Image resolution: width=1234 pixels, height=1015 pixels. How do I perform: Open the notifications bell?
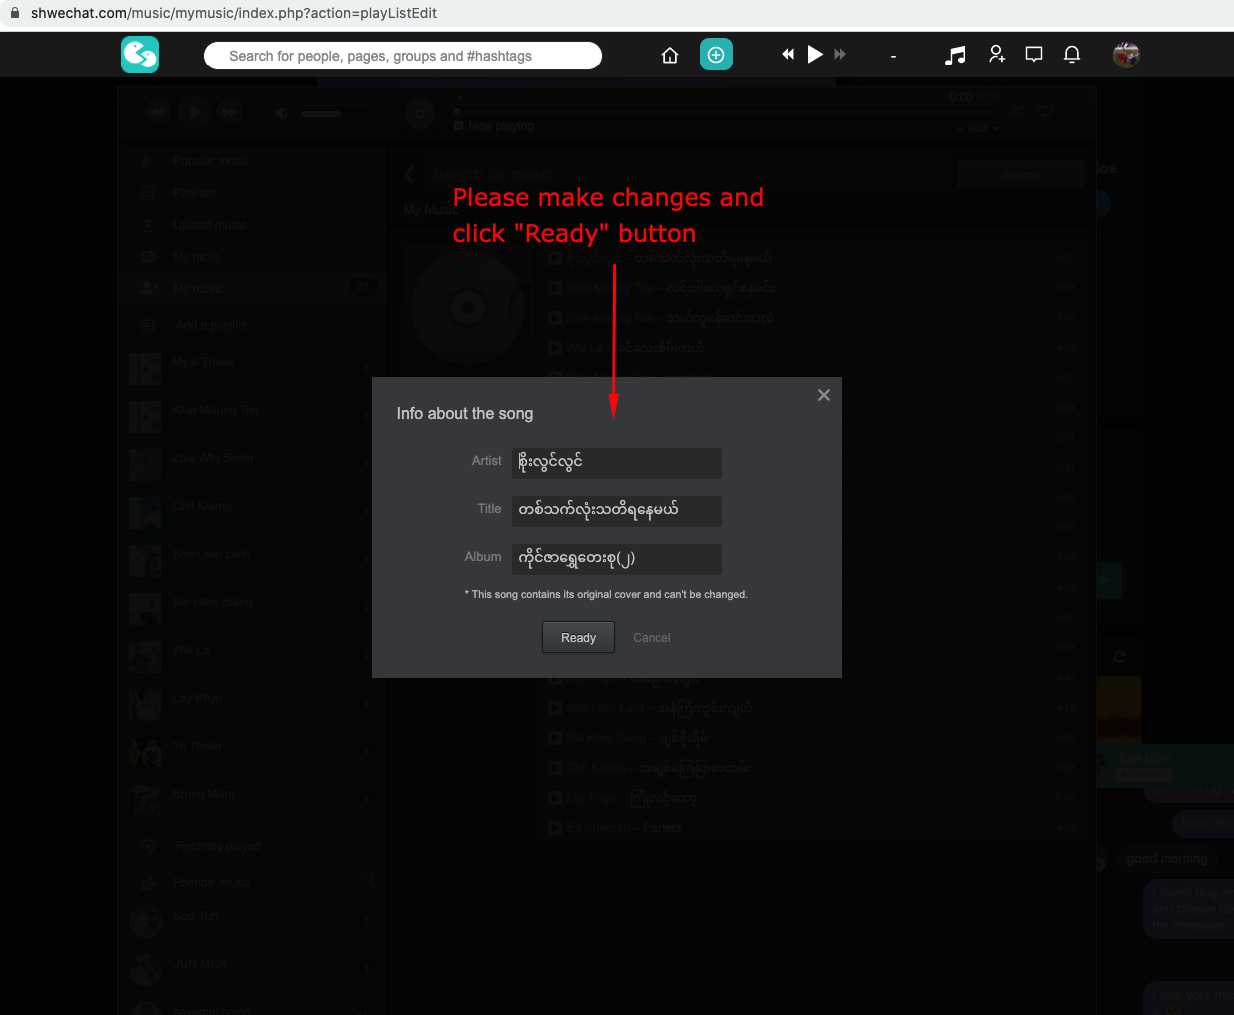(1072, 55)
